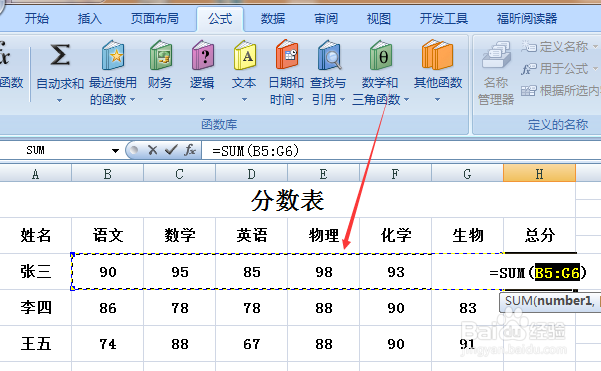Click inside the formula bar text =SUM(B5:G6)

255,151
